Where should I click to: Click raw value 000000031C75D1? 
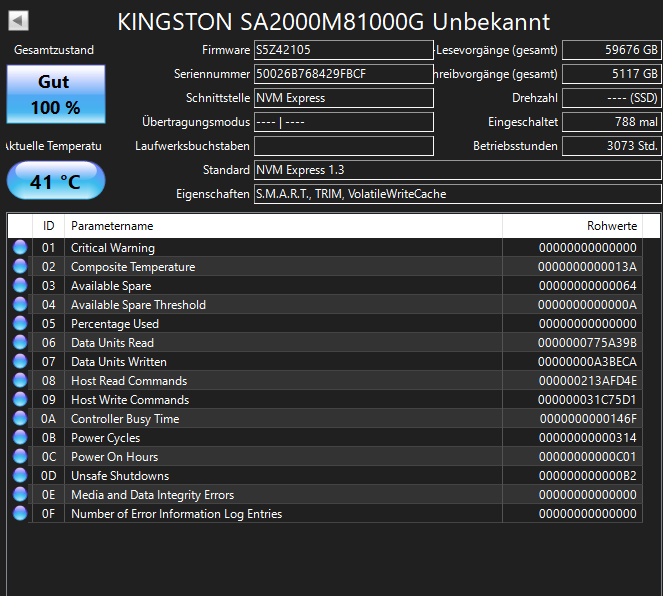tap(587, 400)
